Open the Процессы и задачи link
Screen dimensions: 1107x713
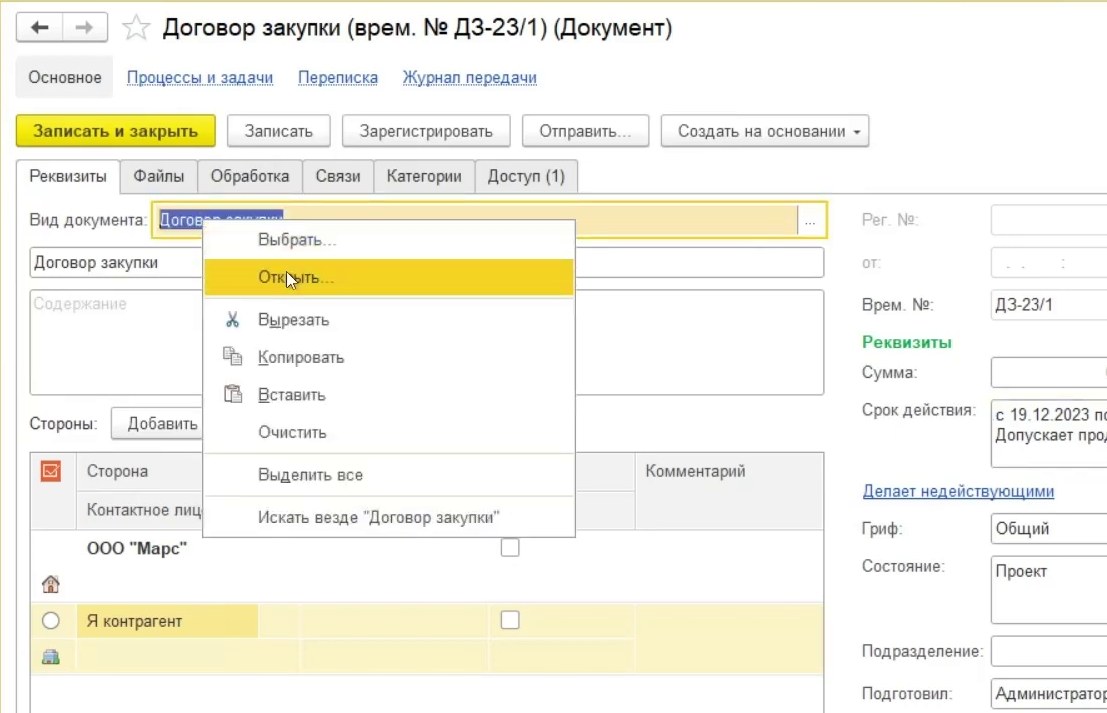(x=199, y=78)
